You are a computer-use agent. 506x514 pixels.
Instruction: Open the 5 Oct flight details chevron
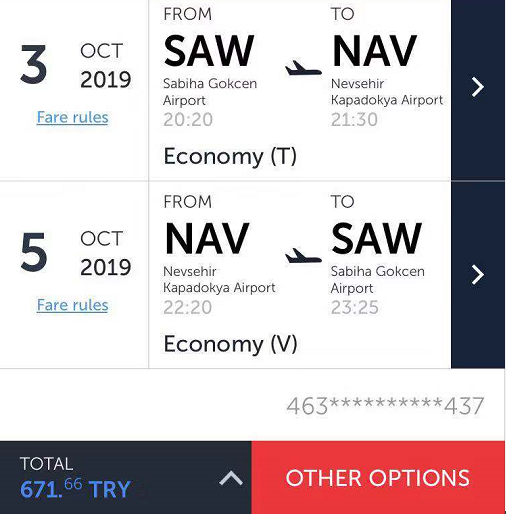tap(478, 275)
